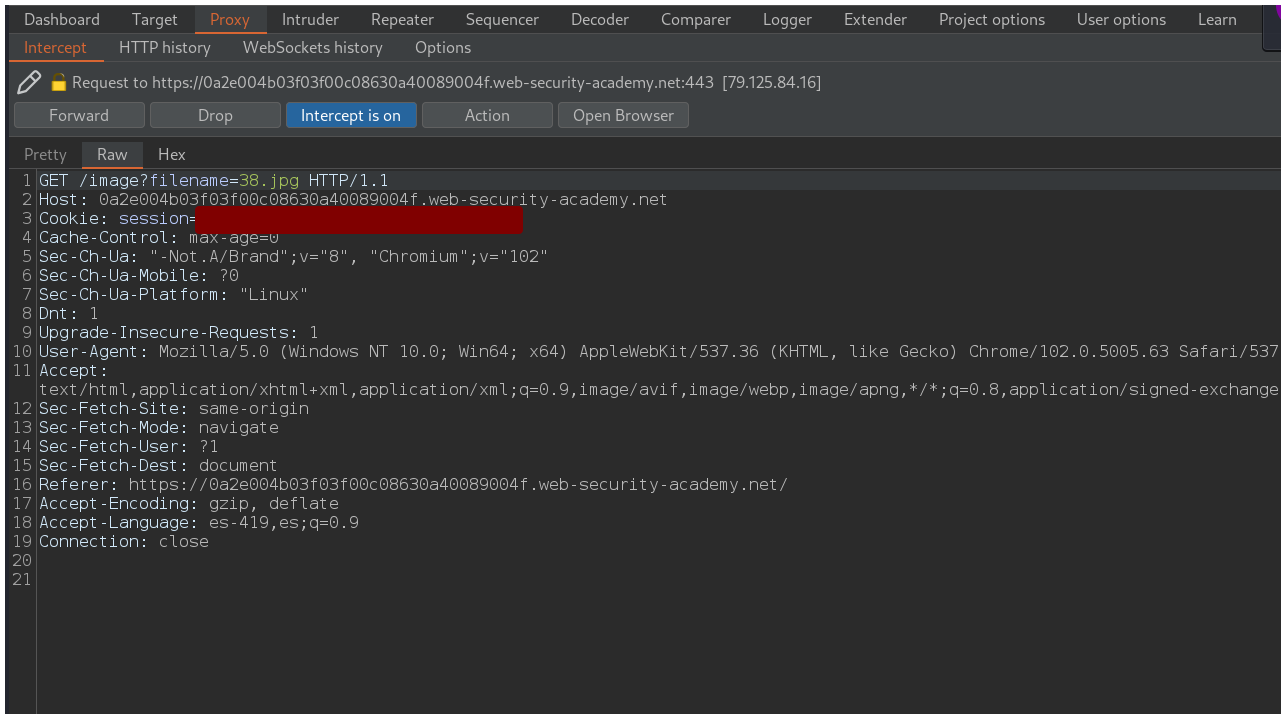Switch to Pretty message view
1286x719 pixels.
click(45, 154)
